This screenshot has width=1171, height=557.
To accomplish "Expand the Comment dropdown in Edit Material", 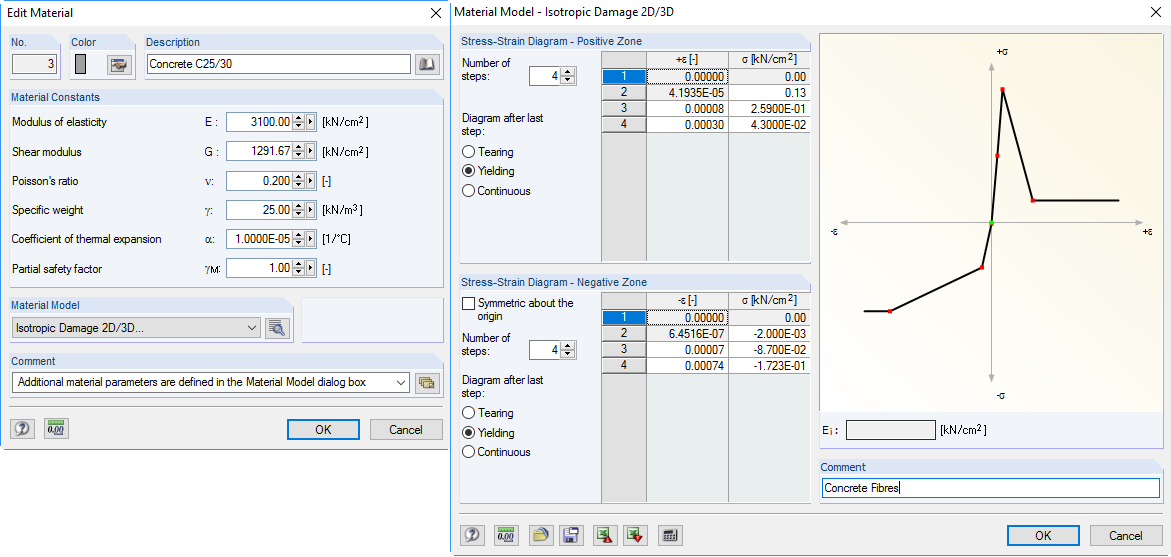I will click(401, 382).
